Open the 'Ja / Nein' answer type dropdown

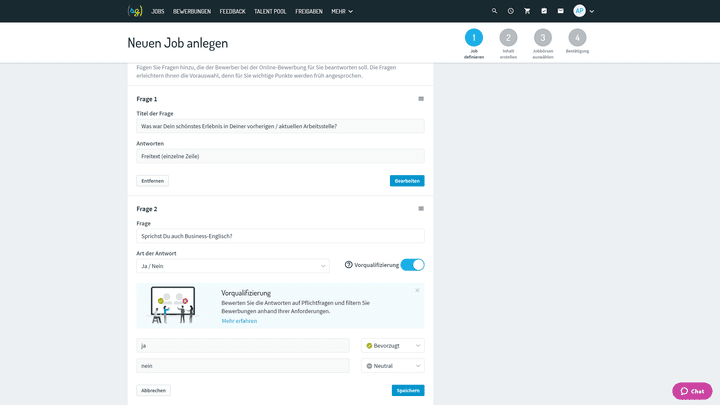point(232,266)
